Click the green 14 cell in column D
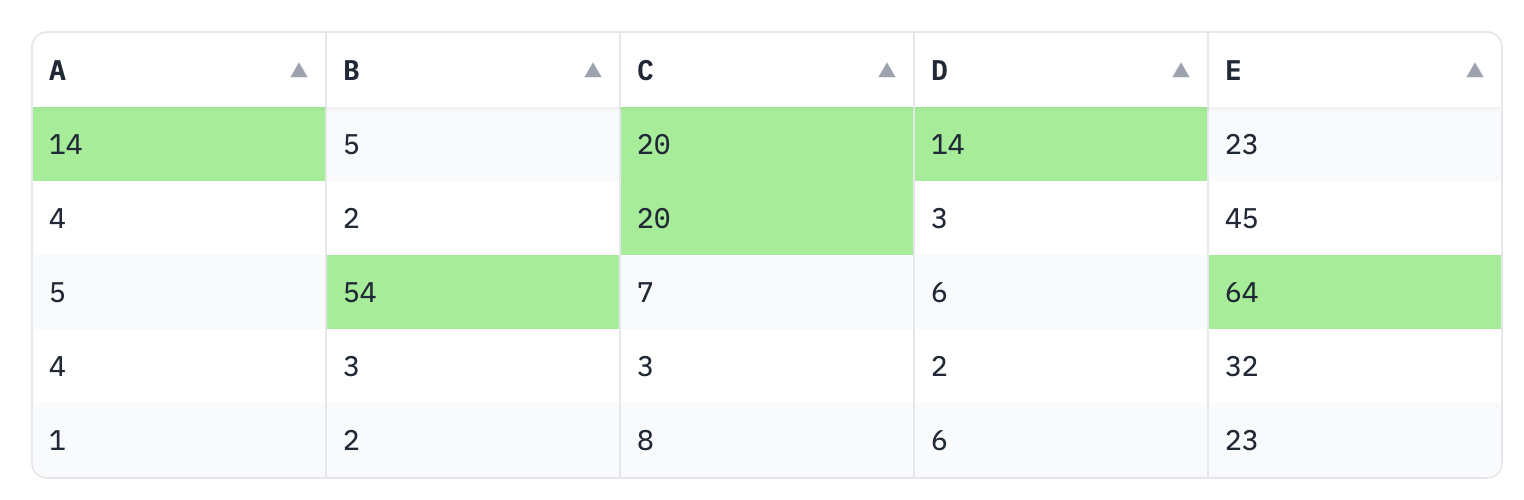Screen dimensions: 1524x500 coord(1060,145)
